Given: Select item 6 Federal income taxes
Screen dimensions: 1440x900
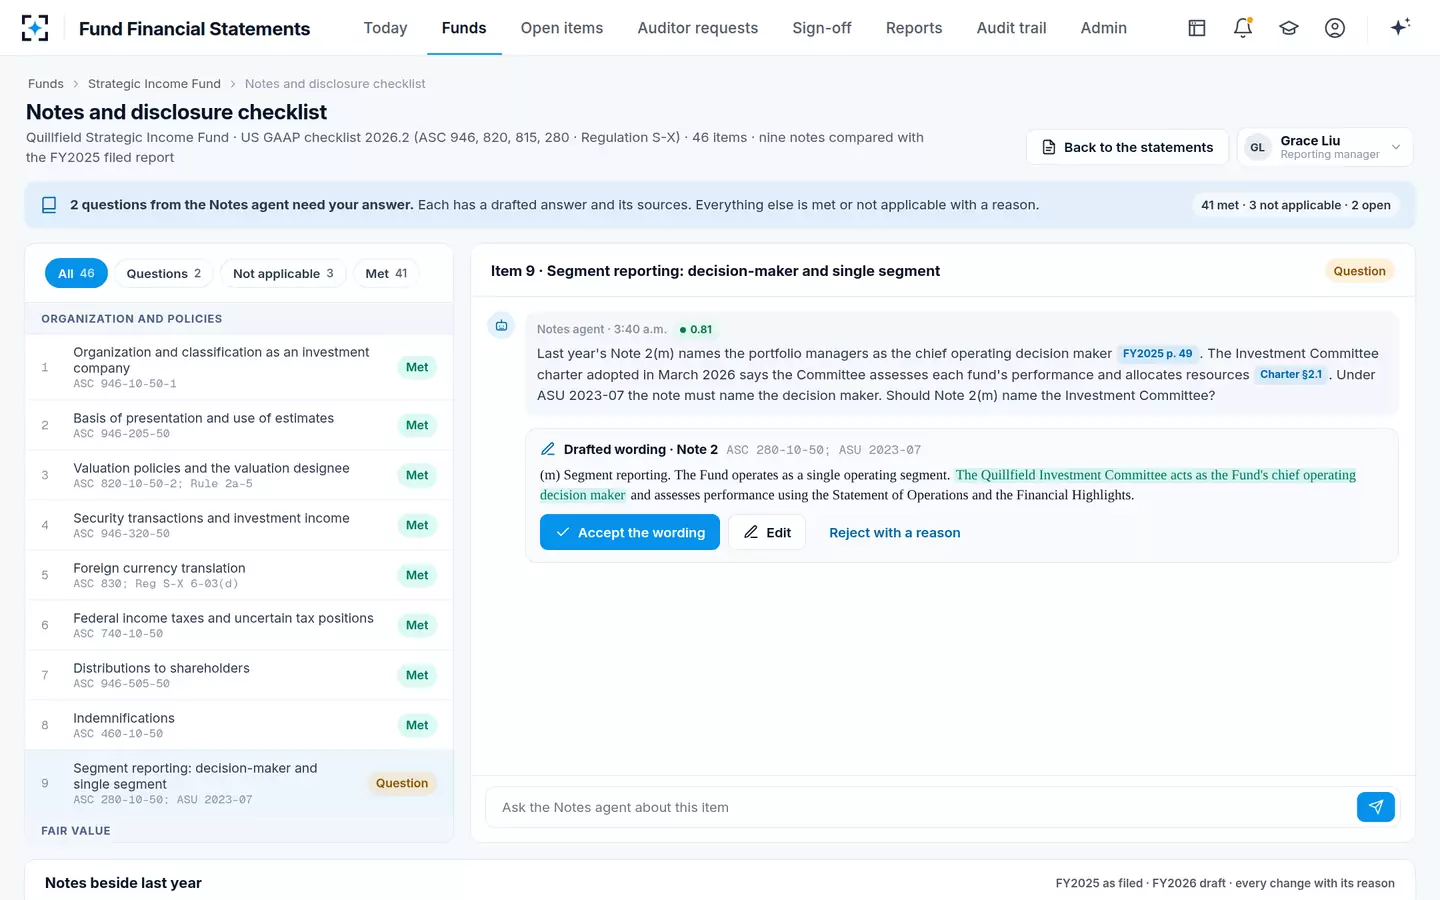Looking at the screenshot, I should pos(239,625).
